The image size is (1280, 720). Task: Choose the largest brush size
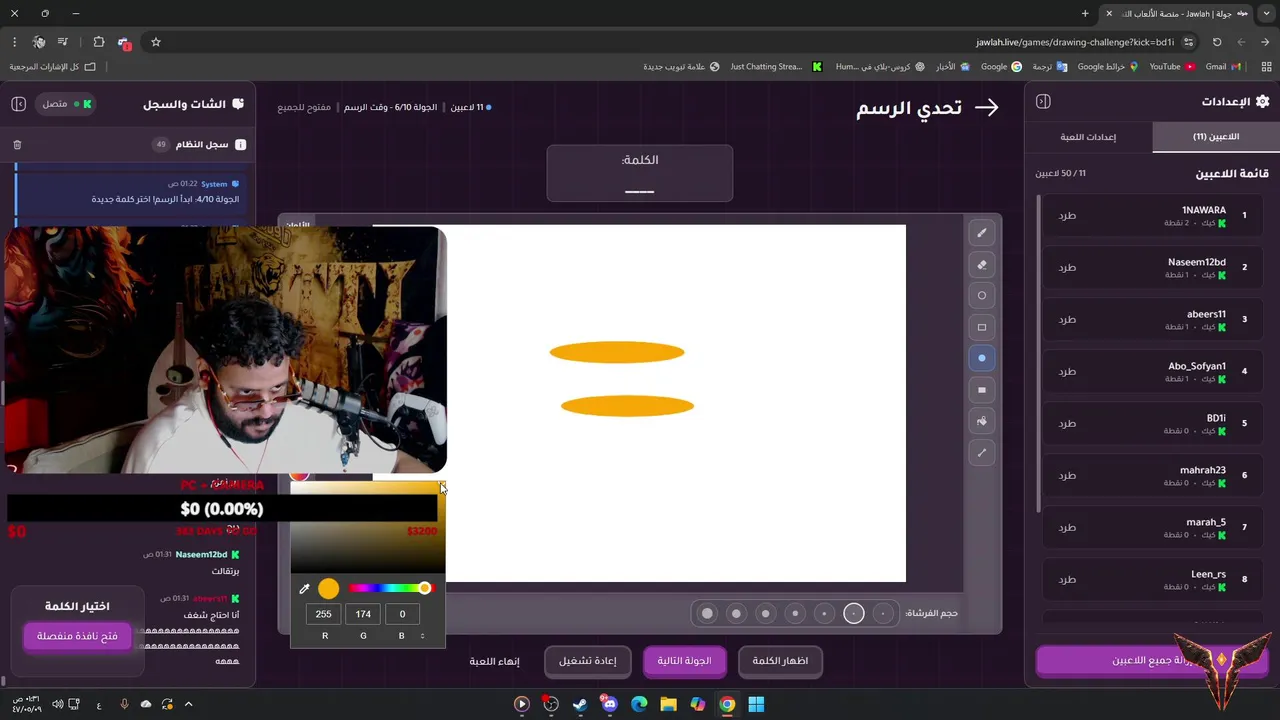point(708,613)
